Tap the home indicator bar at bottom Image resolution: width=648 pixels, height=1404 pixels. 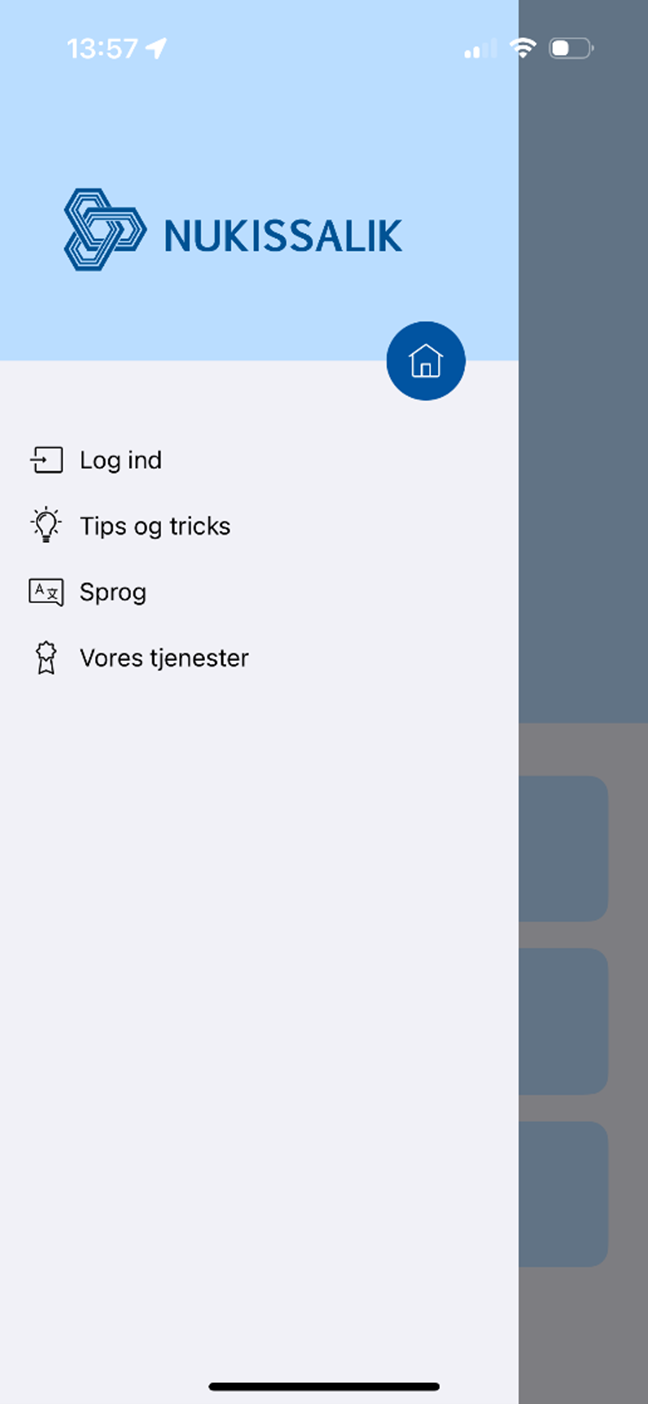click(x=324, y=1387)
